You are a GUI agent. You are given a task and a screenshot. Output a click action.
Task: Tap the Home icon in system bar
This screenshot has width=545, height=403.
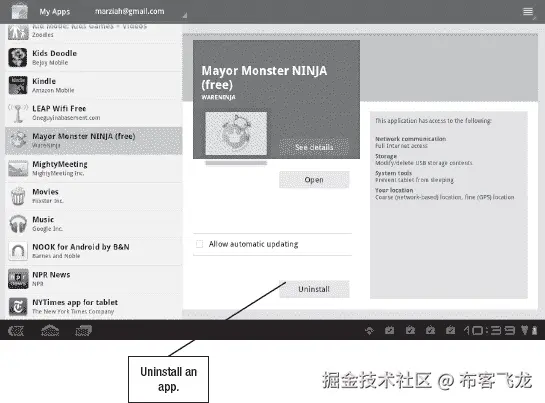point(50,330)
